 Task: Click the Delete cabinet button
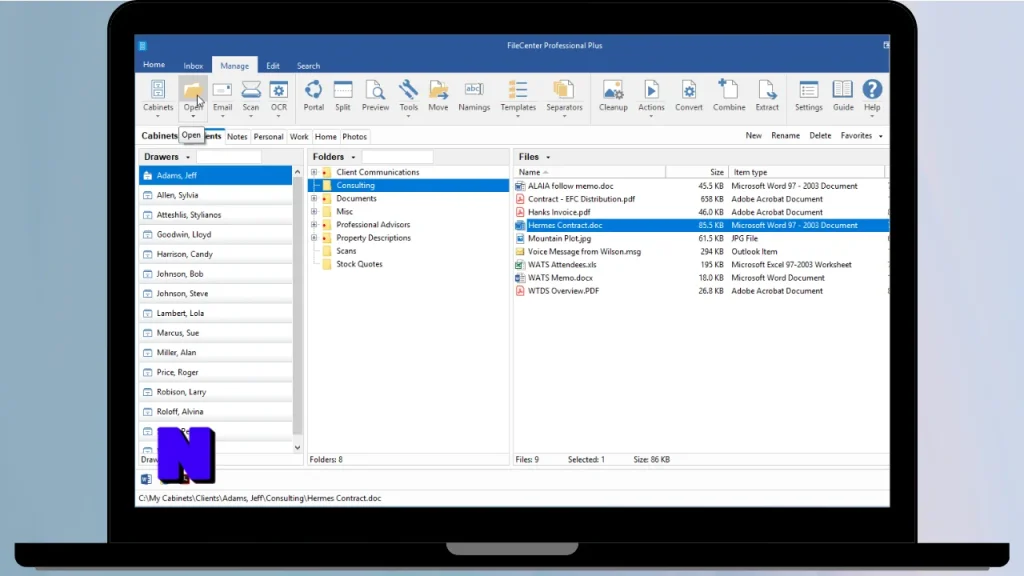(820, 136)
